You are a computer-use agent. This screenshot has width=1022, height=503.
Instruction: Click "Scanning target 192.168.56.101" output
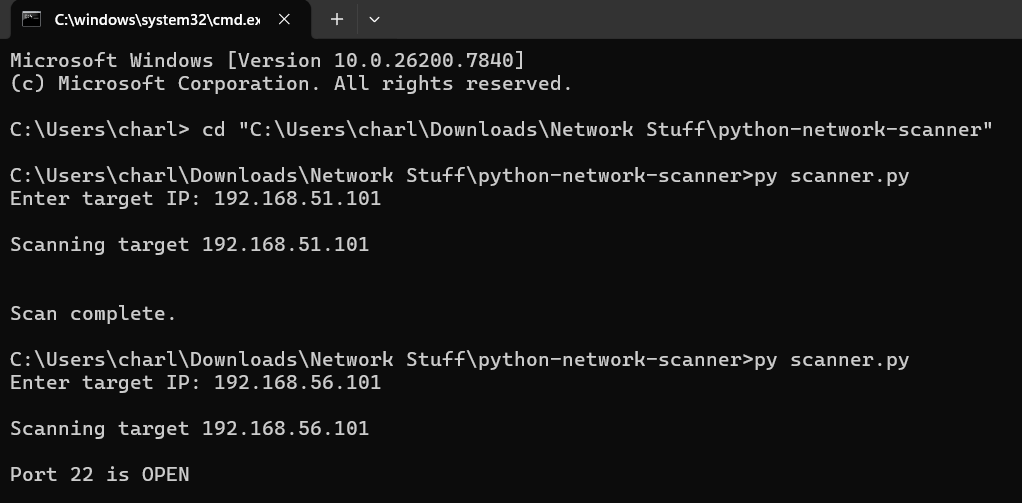[189, 428]
